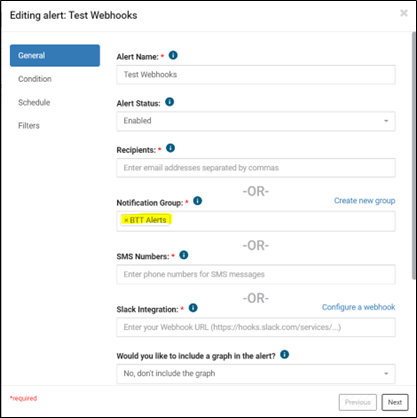
Task: Click the Configure a webhook link
Action: (359, 307)
